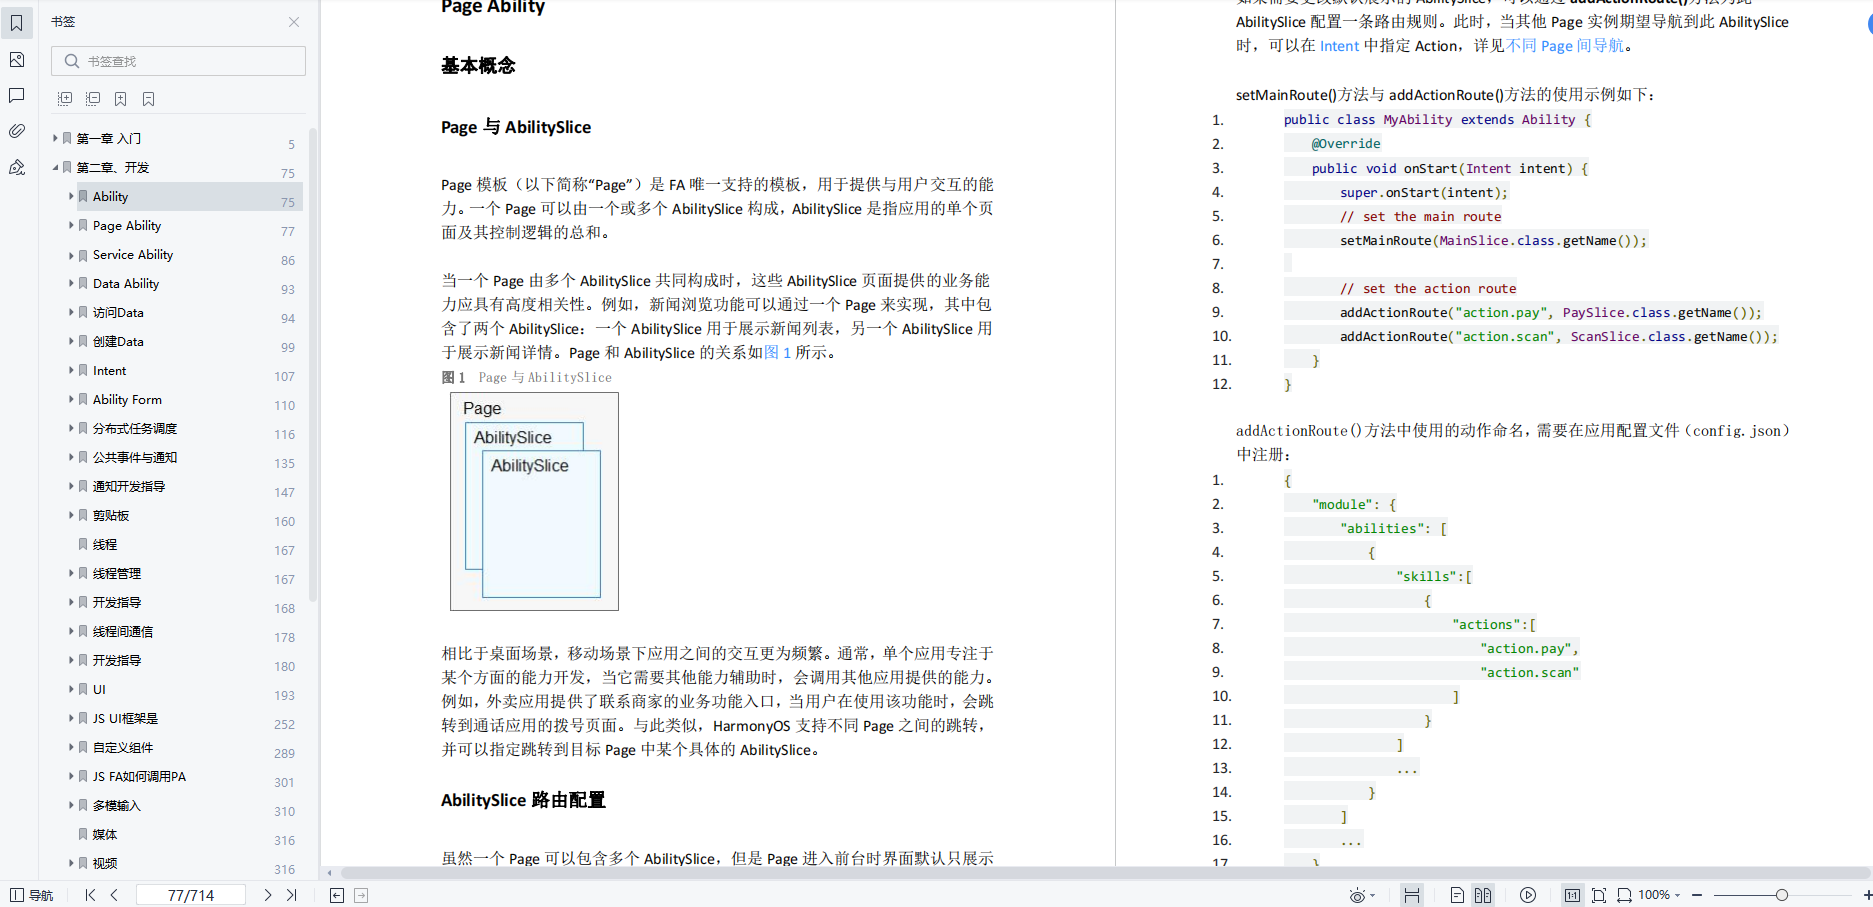This screenshot has height=907, width=1873.
Task: Open the signature pen panel icon
Action: coord(17,167)
